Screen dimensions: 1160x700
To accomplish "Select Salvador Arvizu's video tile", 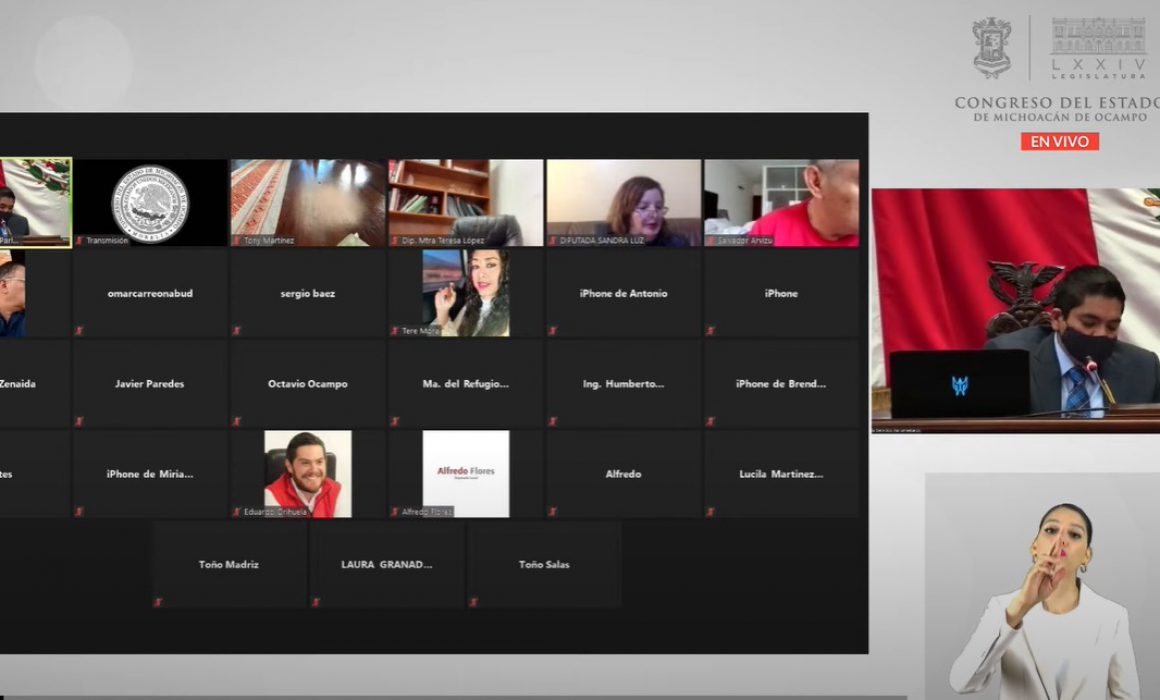I will tap(781, 203).
